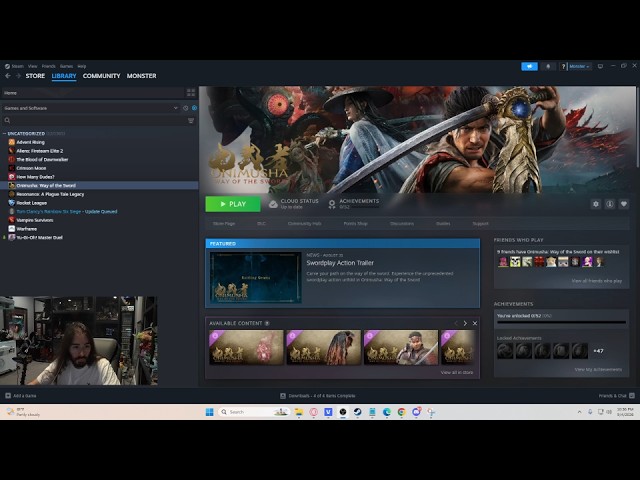Click the library search field
640x480 pixels.
click(x=94, y=120)
